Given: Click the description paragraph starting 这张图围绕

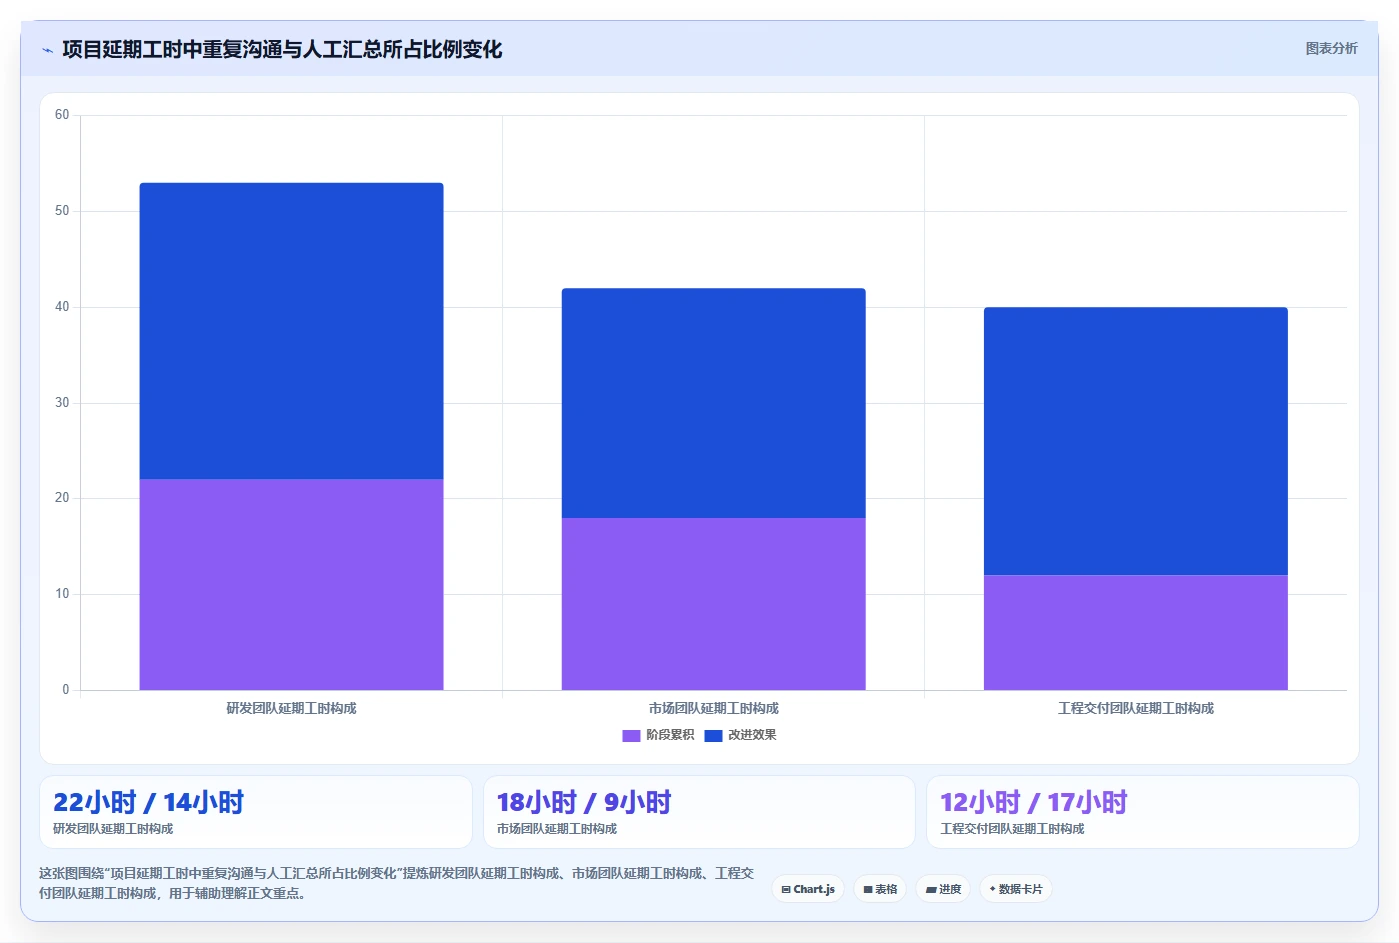Looking at the screenshot, I should 396,883.
